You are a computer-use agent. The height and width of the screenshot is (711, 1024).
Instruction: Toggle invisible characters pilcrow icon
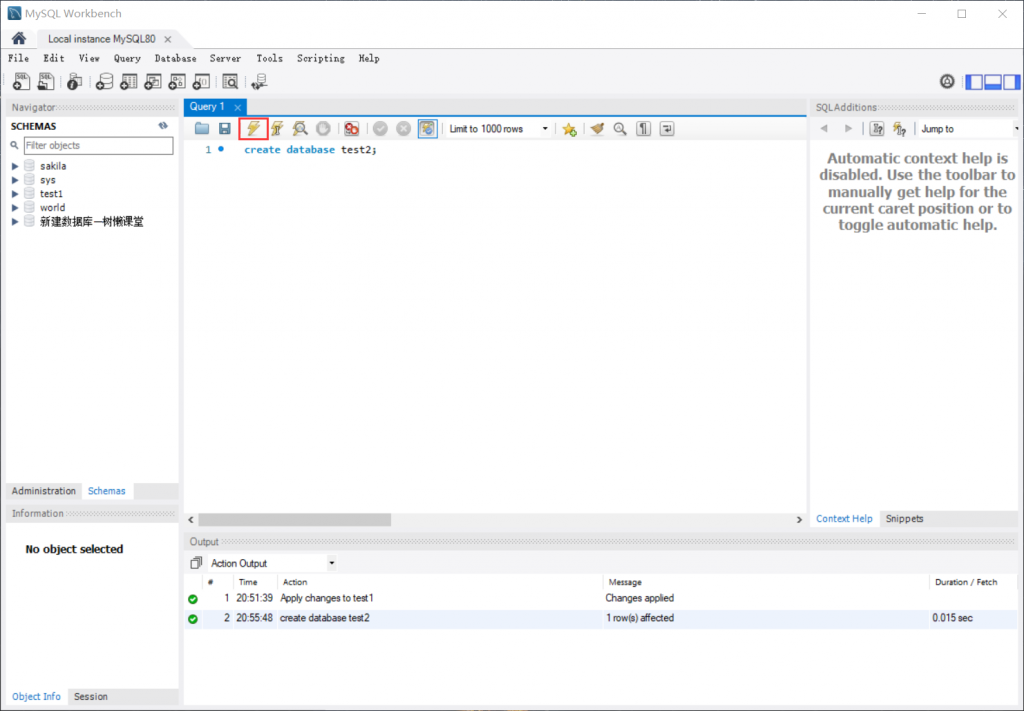pyautogui.click(x=643, y=129)
